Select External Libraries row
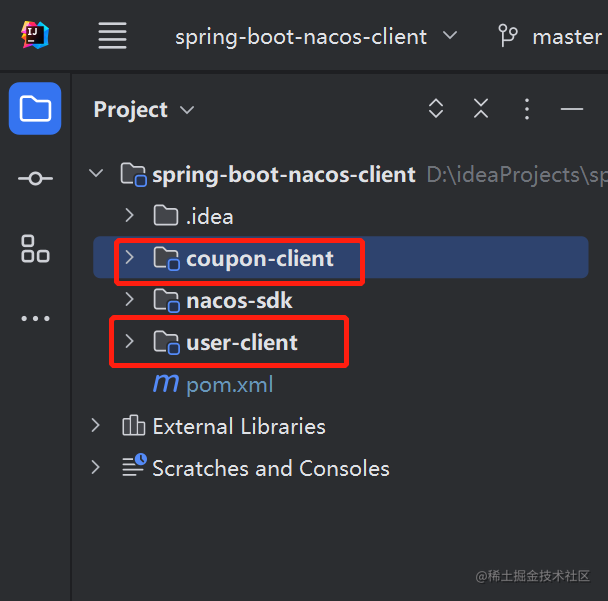The width and height of the screenshot is (608, 601). 341,427
